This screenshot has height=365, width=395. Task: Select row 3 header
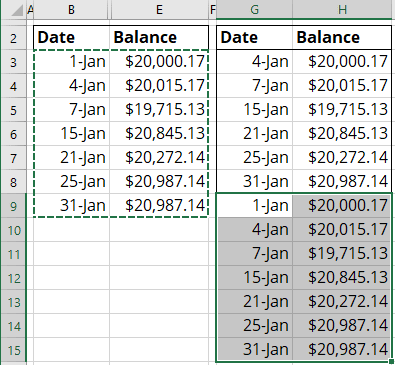click(x=13, y=62)
